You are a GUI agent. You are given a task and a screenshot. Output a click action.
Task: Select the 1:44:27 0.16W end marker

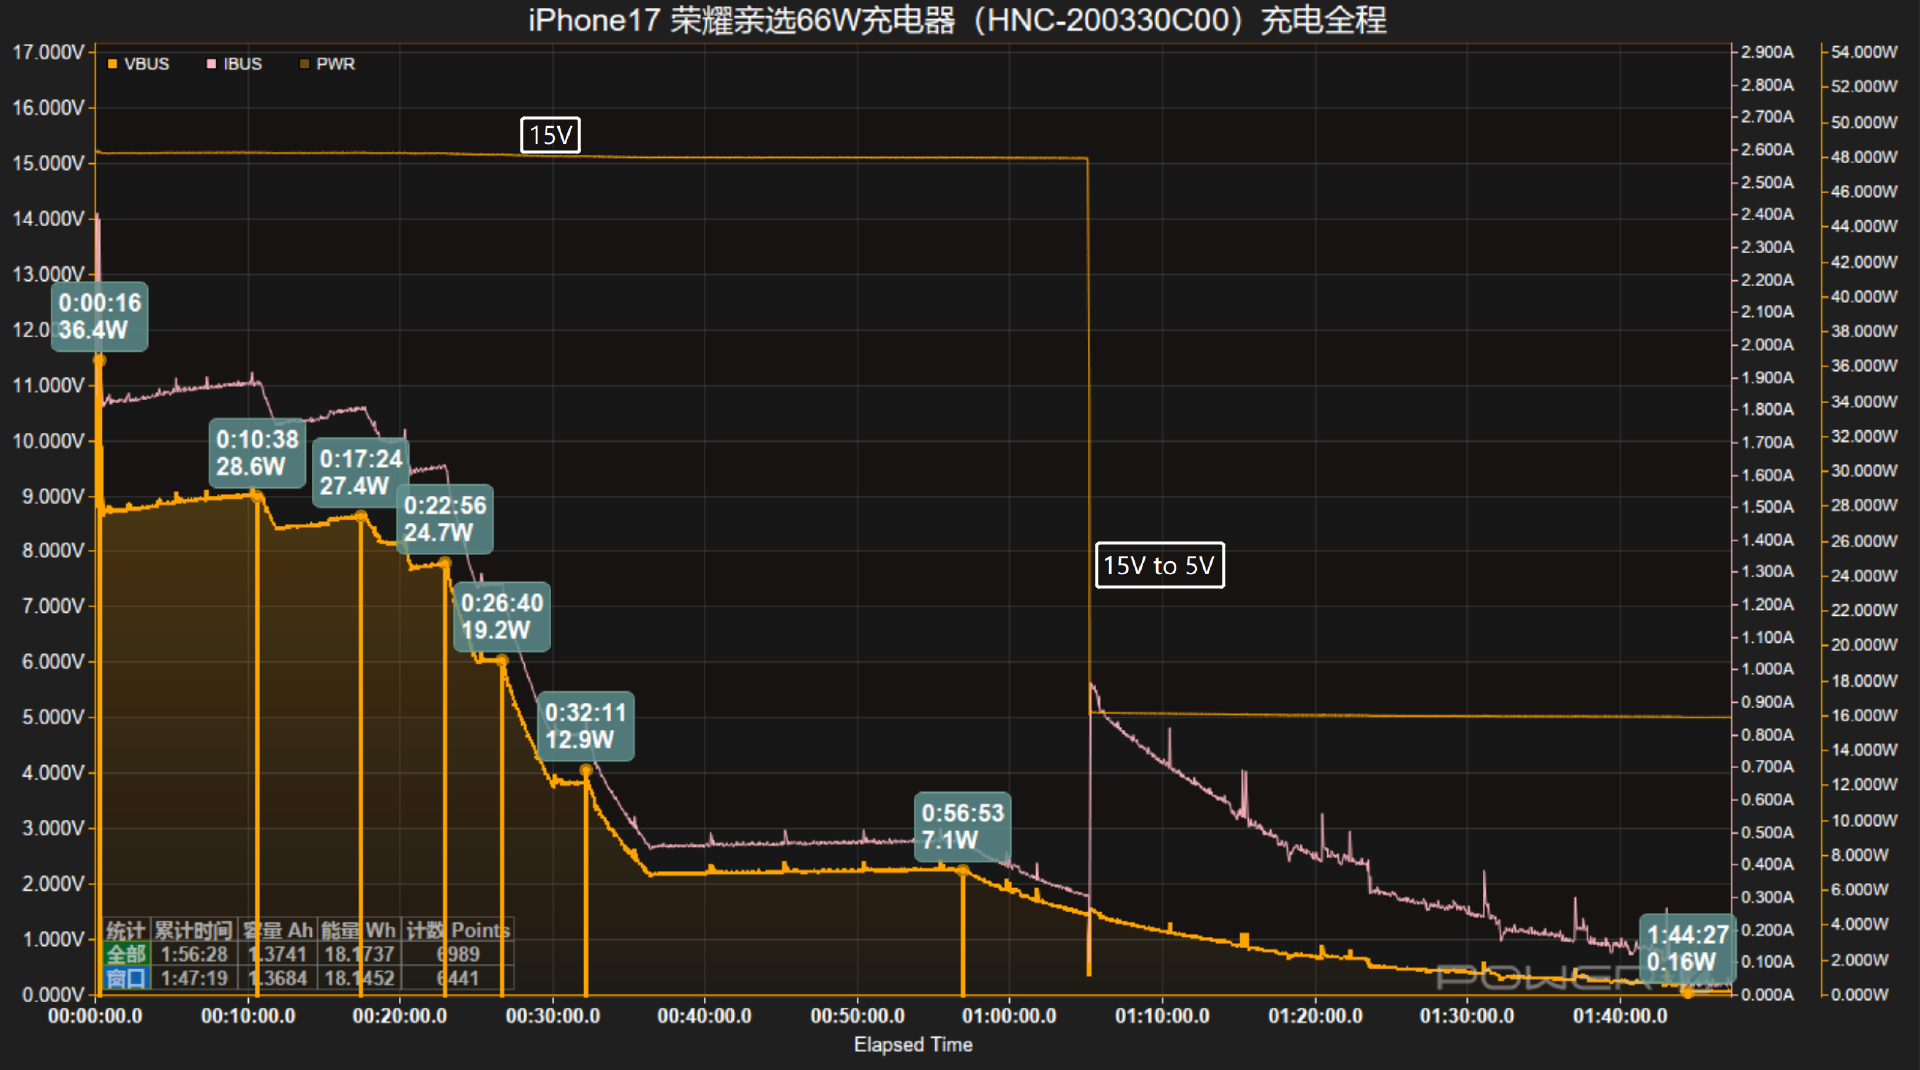tap(1687, 948)
